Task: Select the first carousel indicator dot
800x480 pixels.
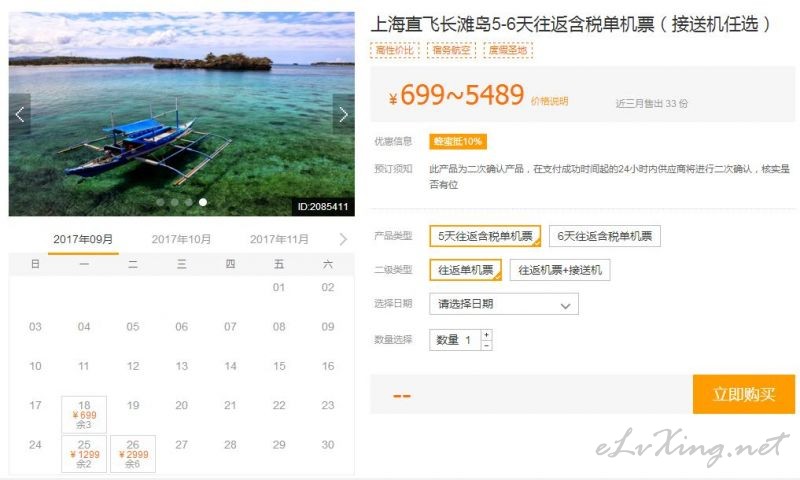Action: [x=160, y=202]
